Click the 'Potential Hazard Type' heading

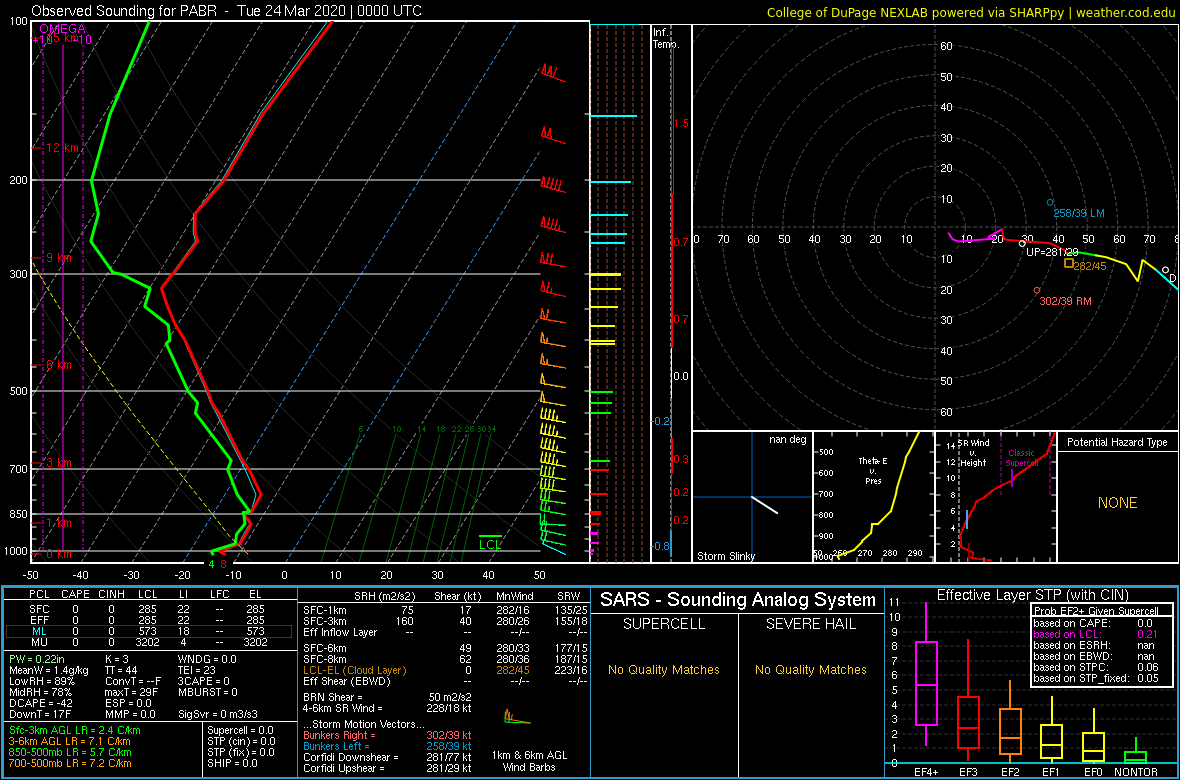coord(1118,442)
